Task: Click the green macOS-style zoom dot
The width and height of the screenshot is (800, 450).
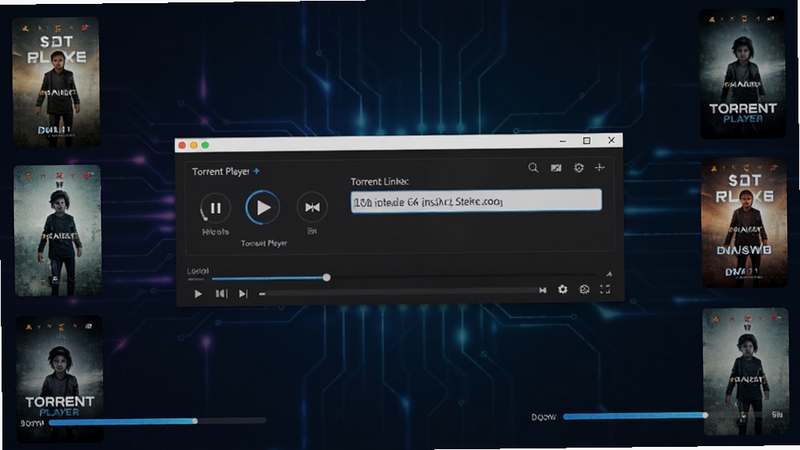Action: coord(205,145)
